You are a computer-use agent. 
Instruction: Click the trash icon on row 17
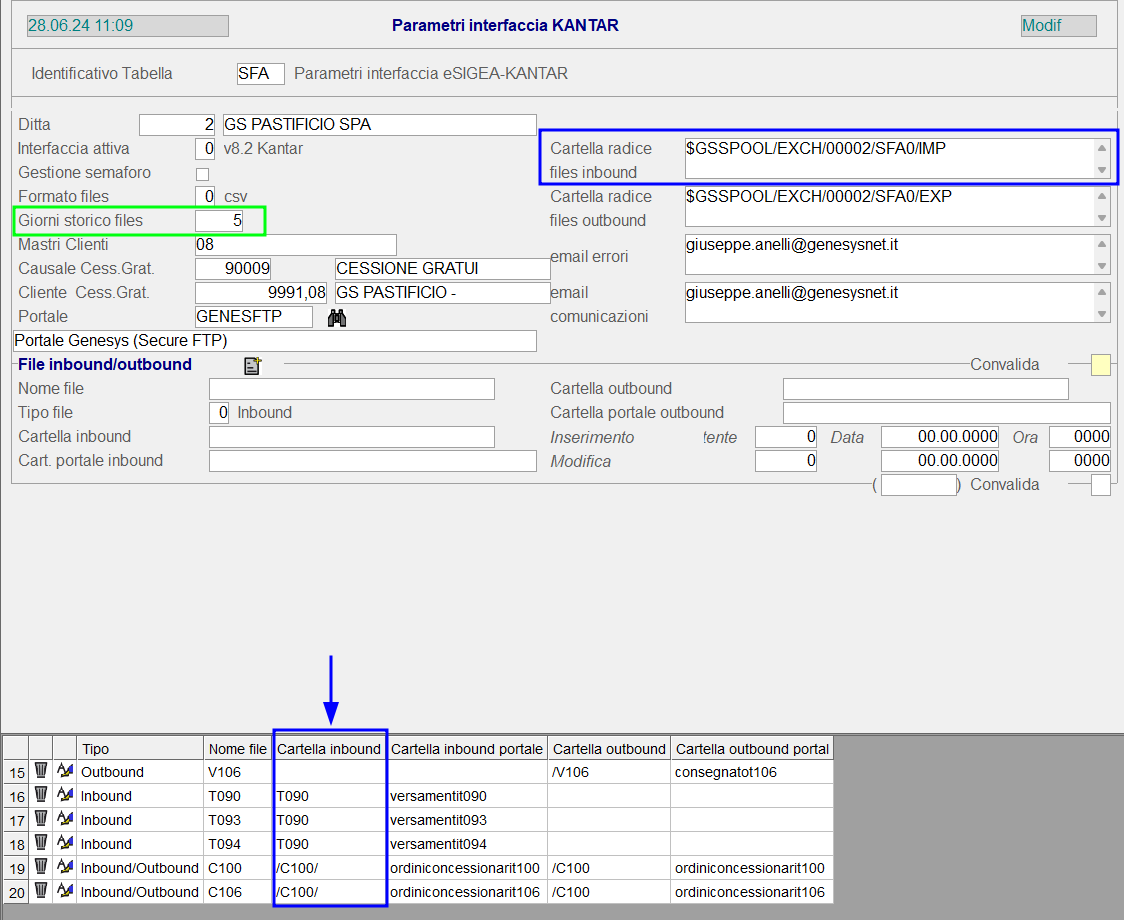click(x=41, y=819)
